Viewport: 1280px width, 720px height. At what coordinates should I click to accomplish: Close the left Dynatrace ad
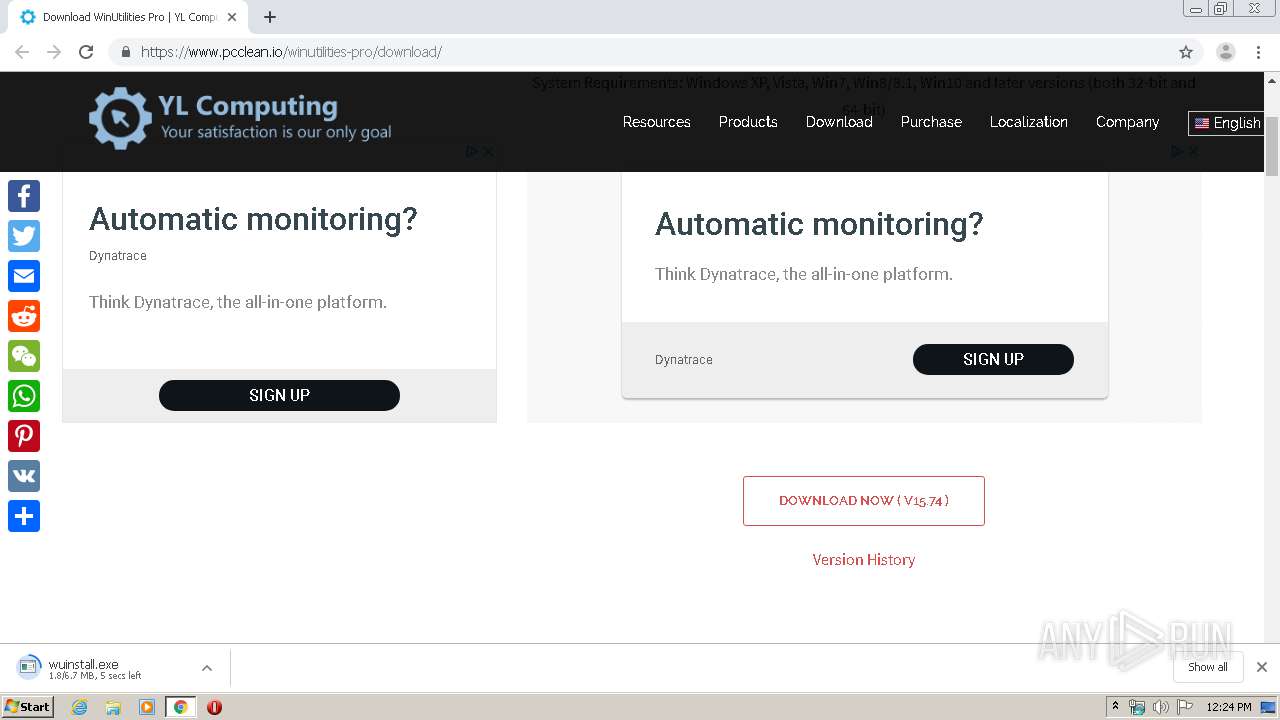pyautogui.click(x=488, y=152)
